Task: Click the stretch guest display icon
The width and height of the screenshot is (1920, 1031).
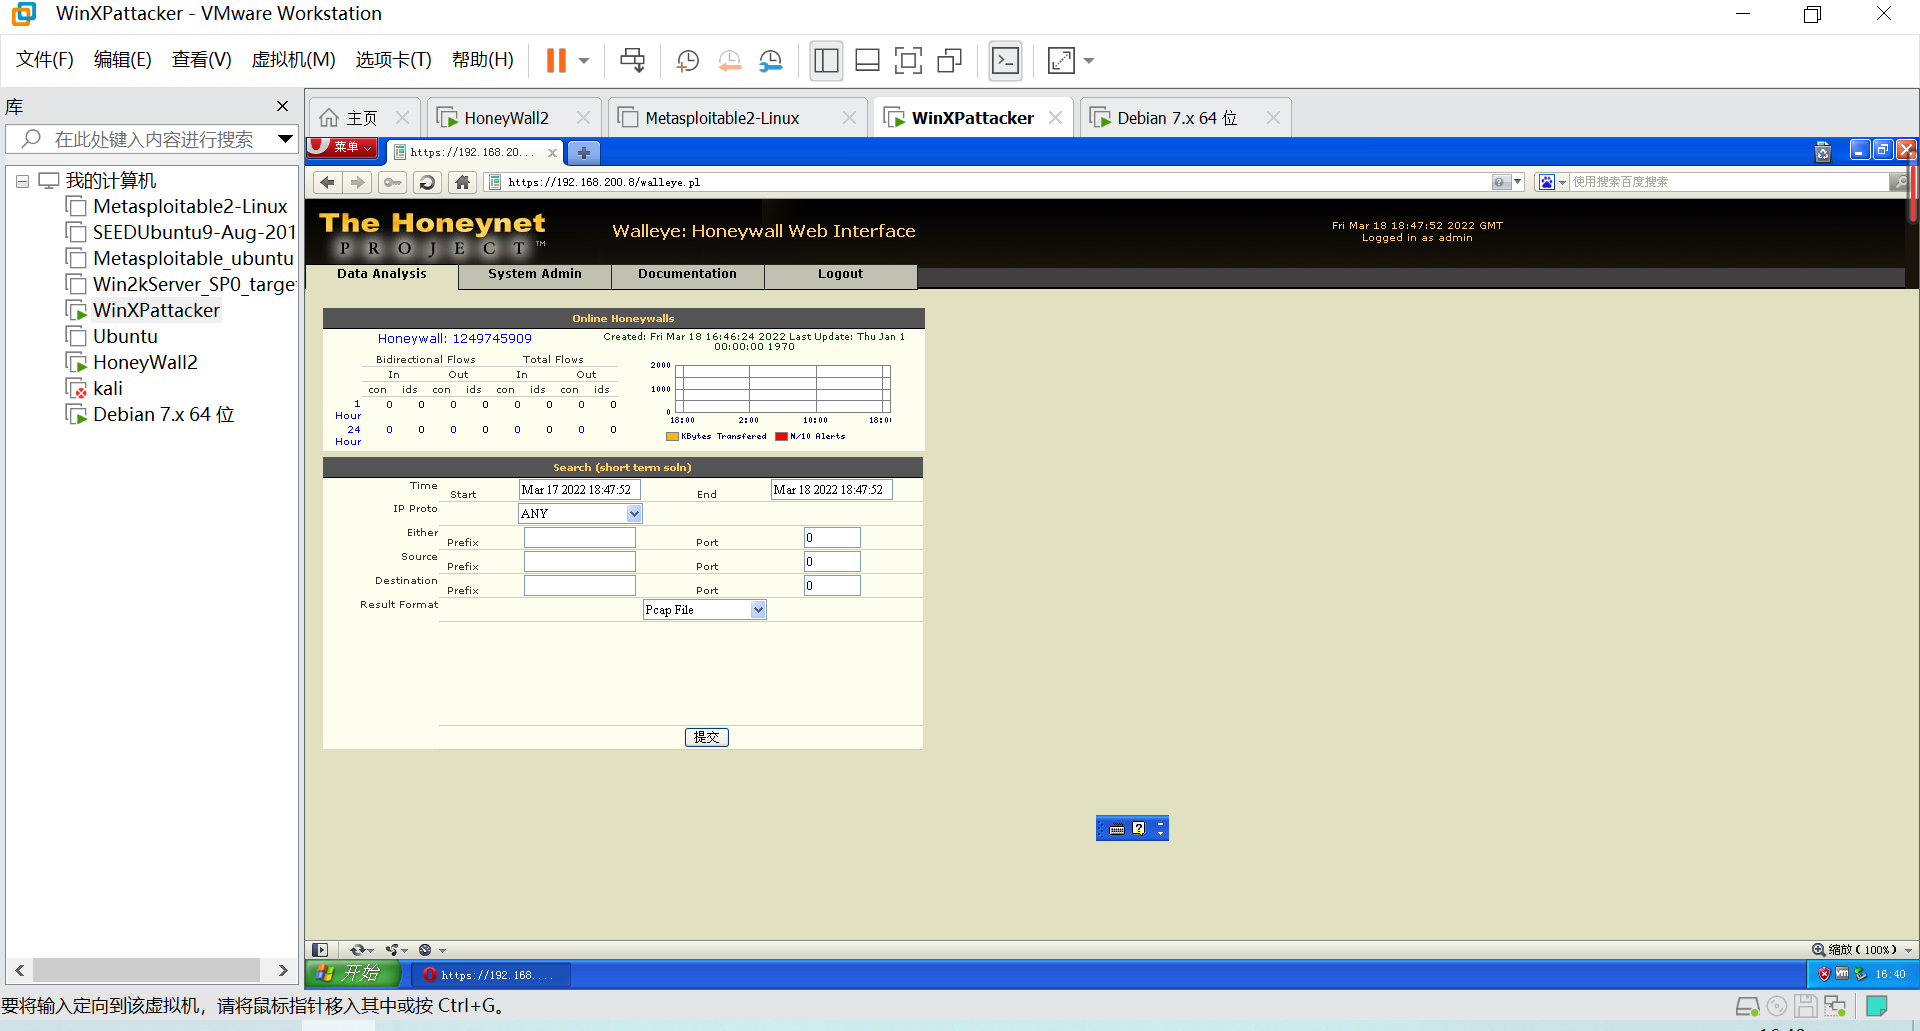Action: coord(1060,61)
